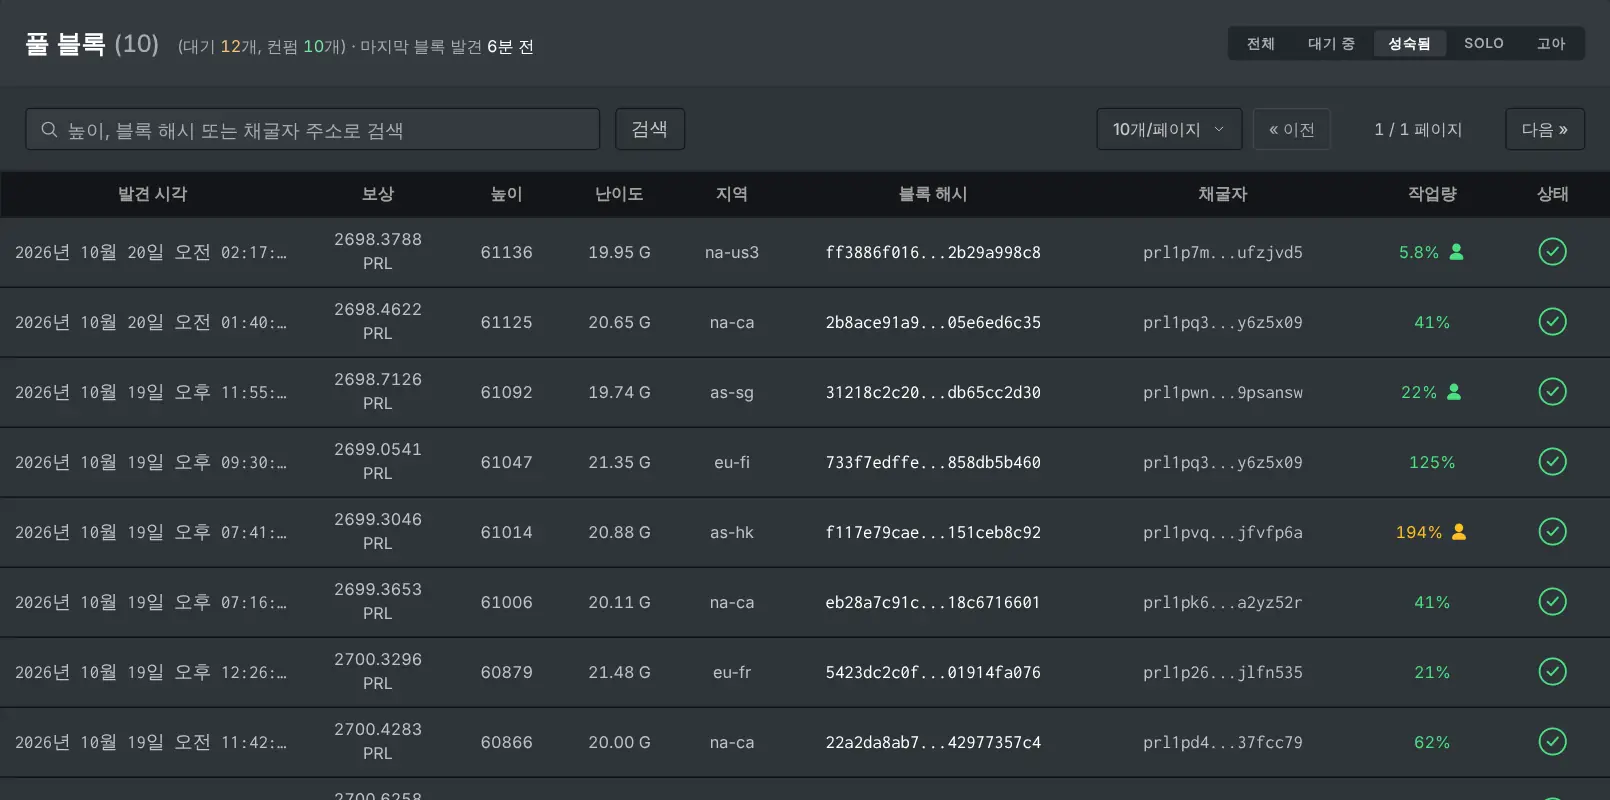Screen dimensions: 1610x800
Task: Focus the block search input field
Action: [312, 129]
